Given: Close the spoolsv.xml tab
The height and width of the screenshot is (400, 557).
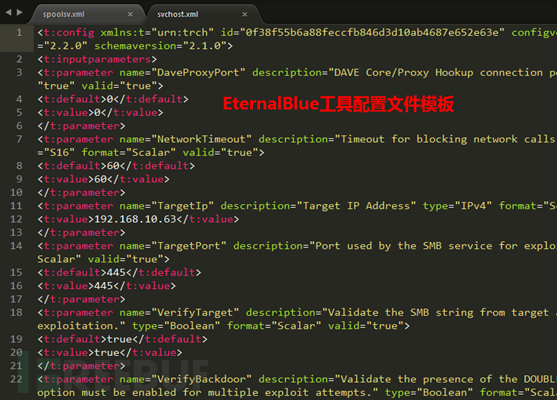Looking at the screenshot, I should click(130, 15).
